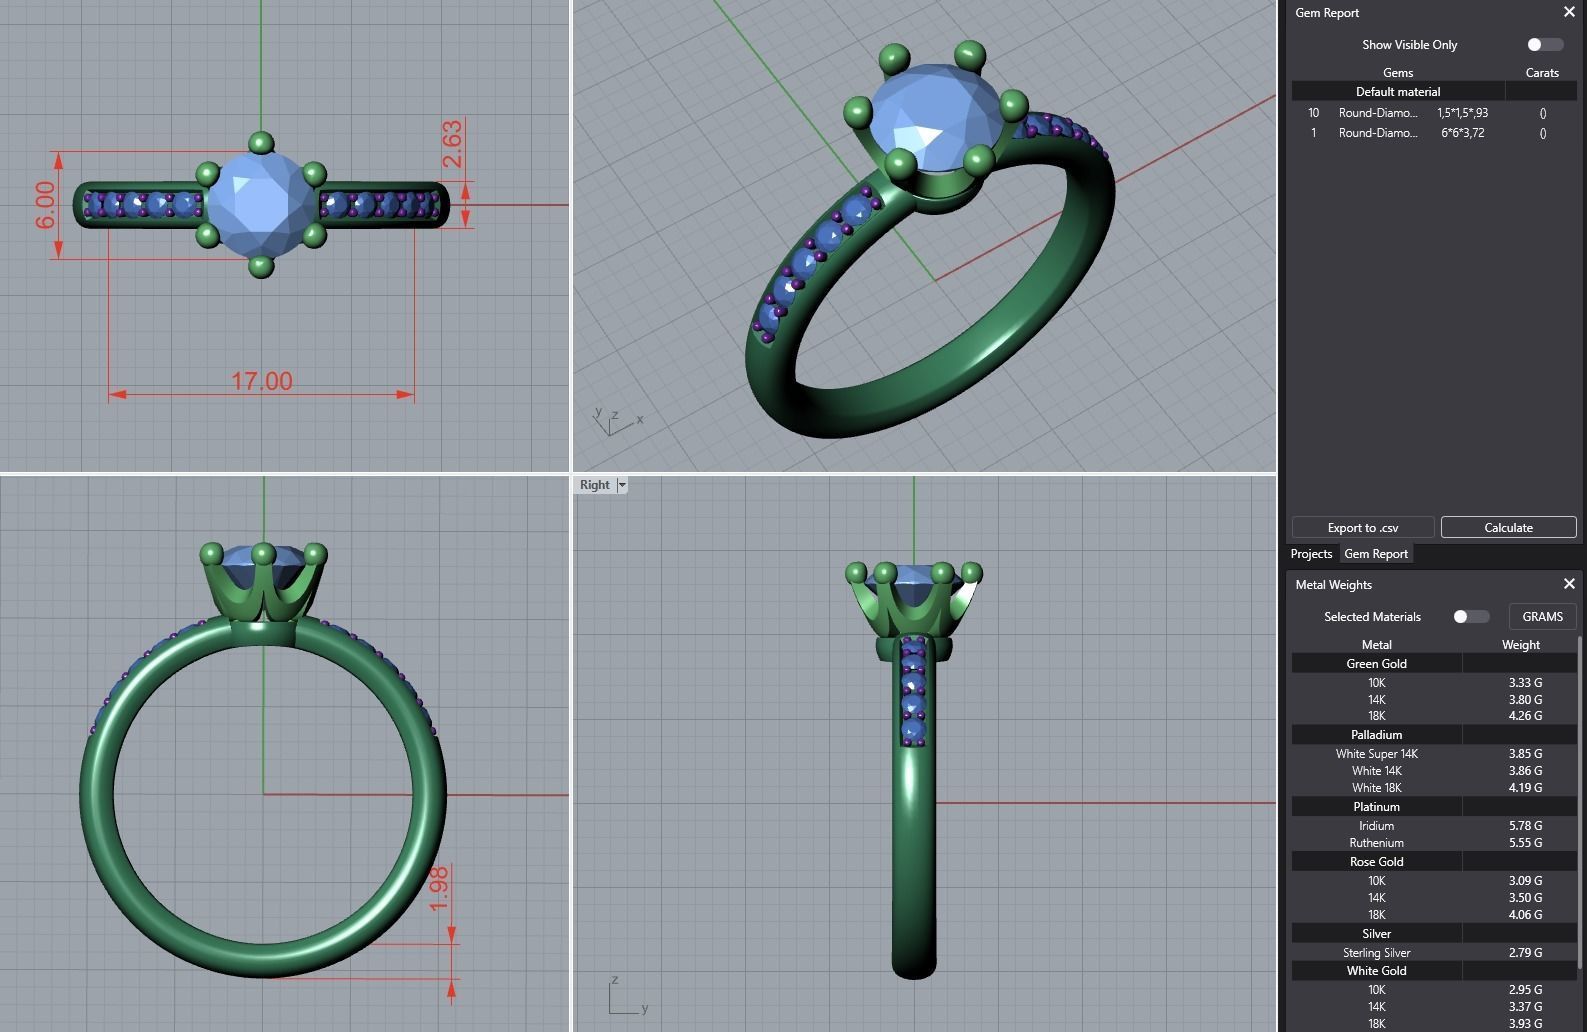Select the Ruthenium 5.55 G row

tap(1434, 842)
